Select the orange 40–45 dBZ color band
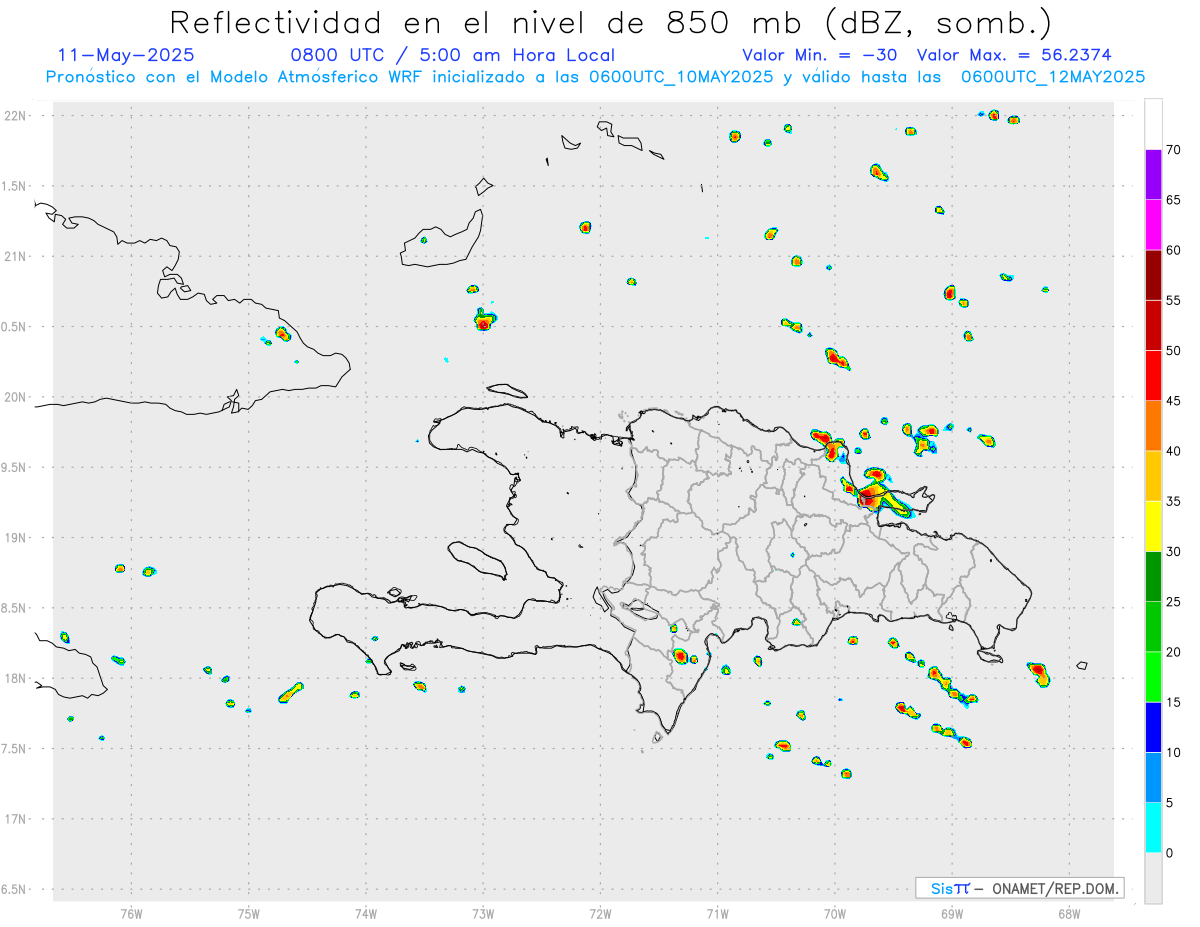The height and width of the screenshot is (927, 1200). click(1153, 426)
